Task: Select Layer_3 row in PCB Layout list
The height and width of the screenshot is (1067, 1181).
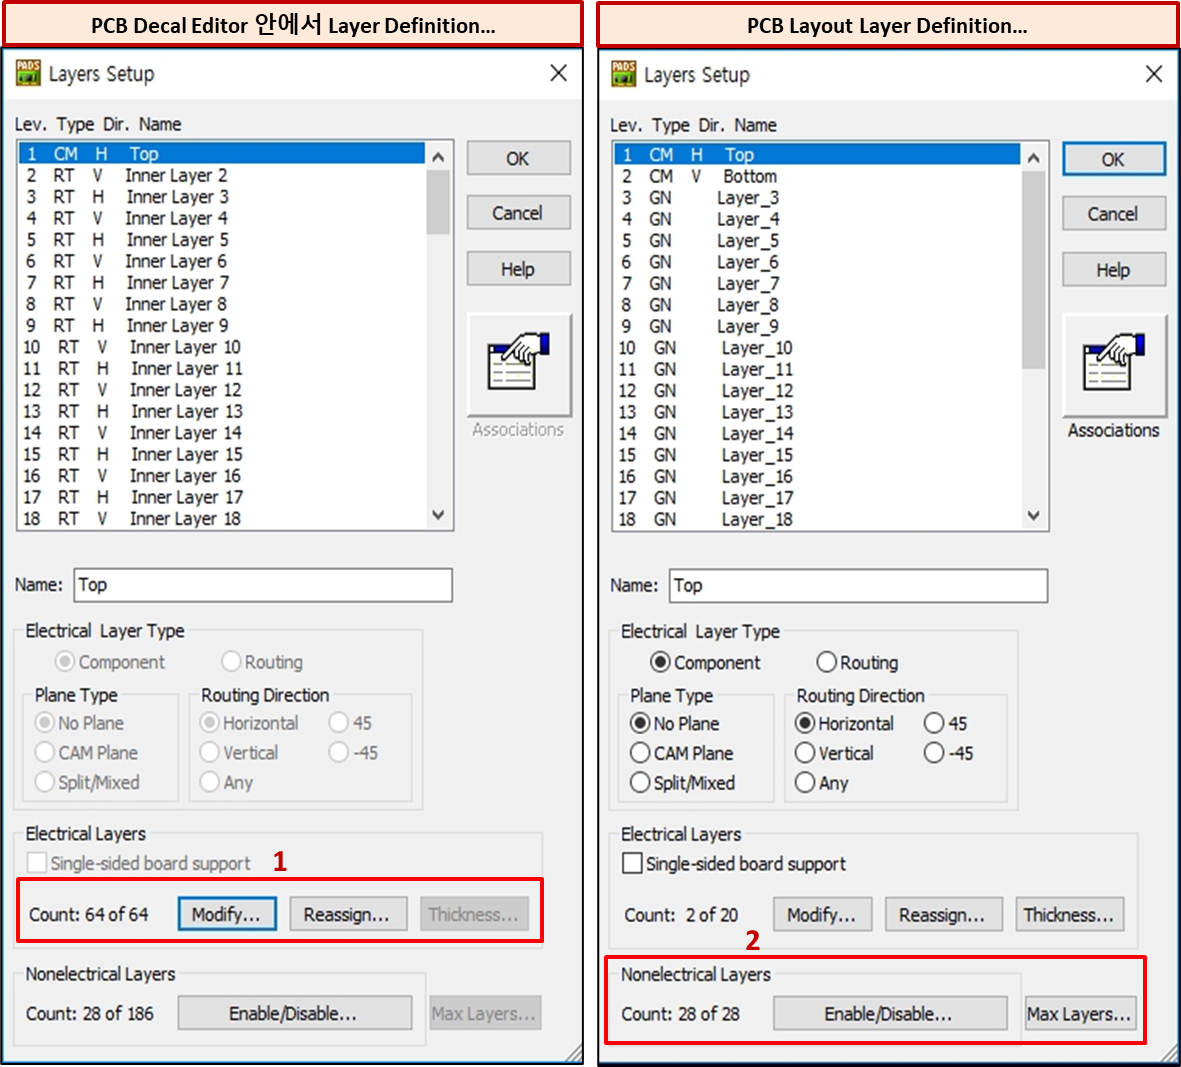Action: coord(817,197)
